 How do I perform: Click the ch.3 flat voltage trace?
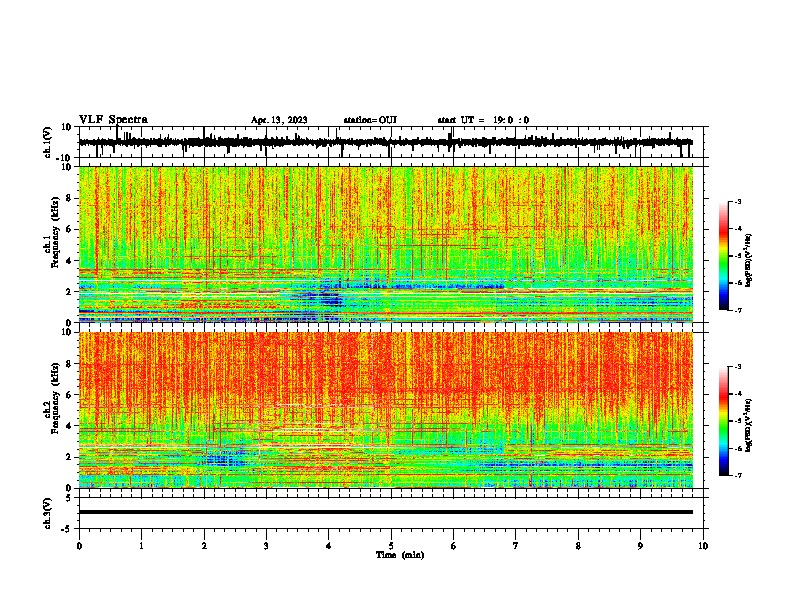click(386, 512)
